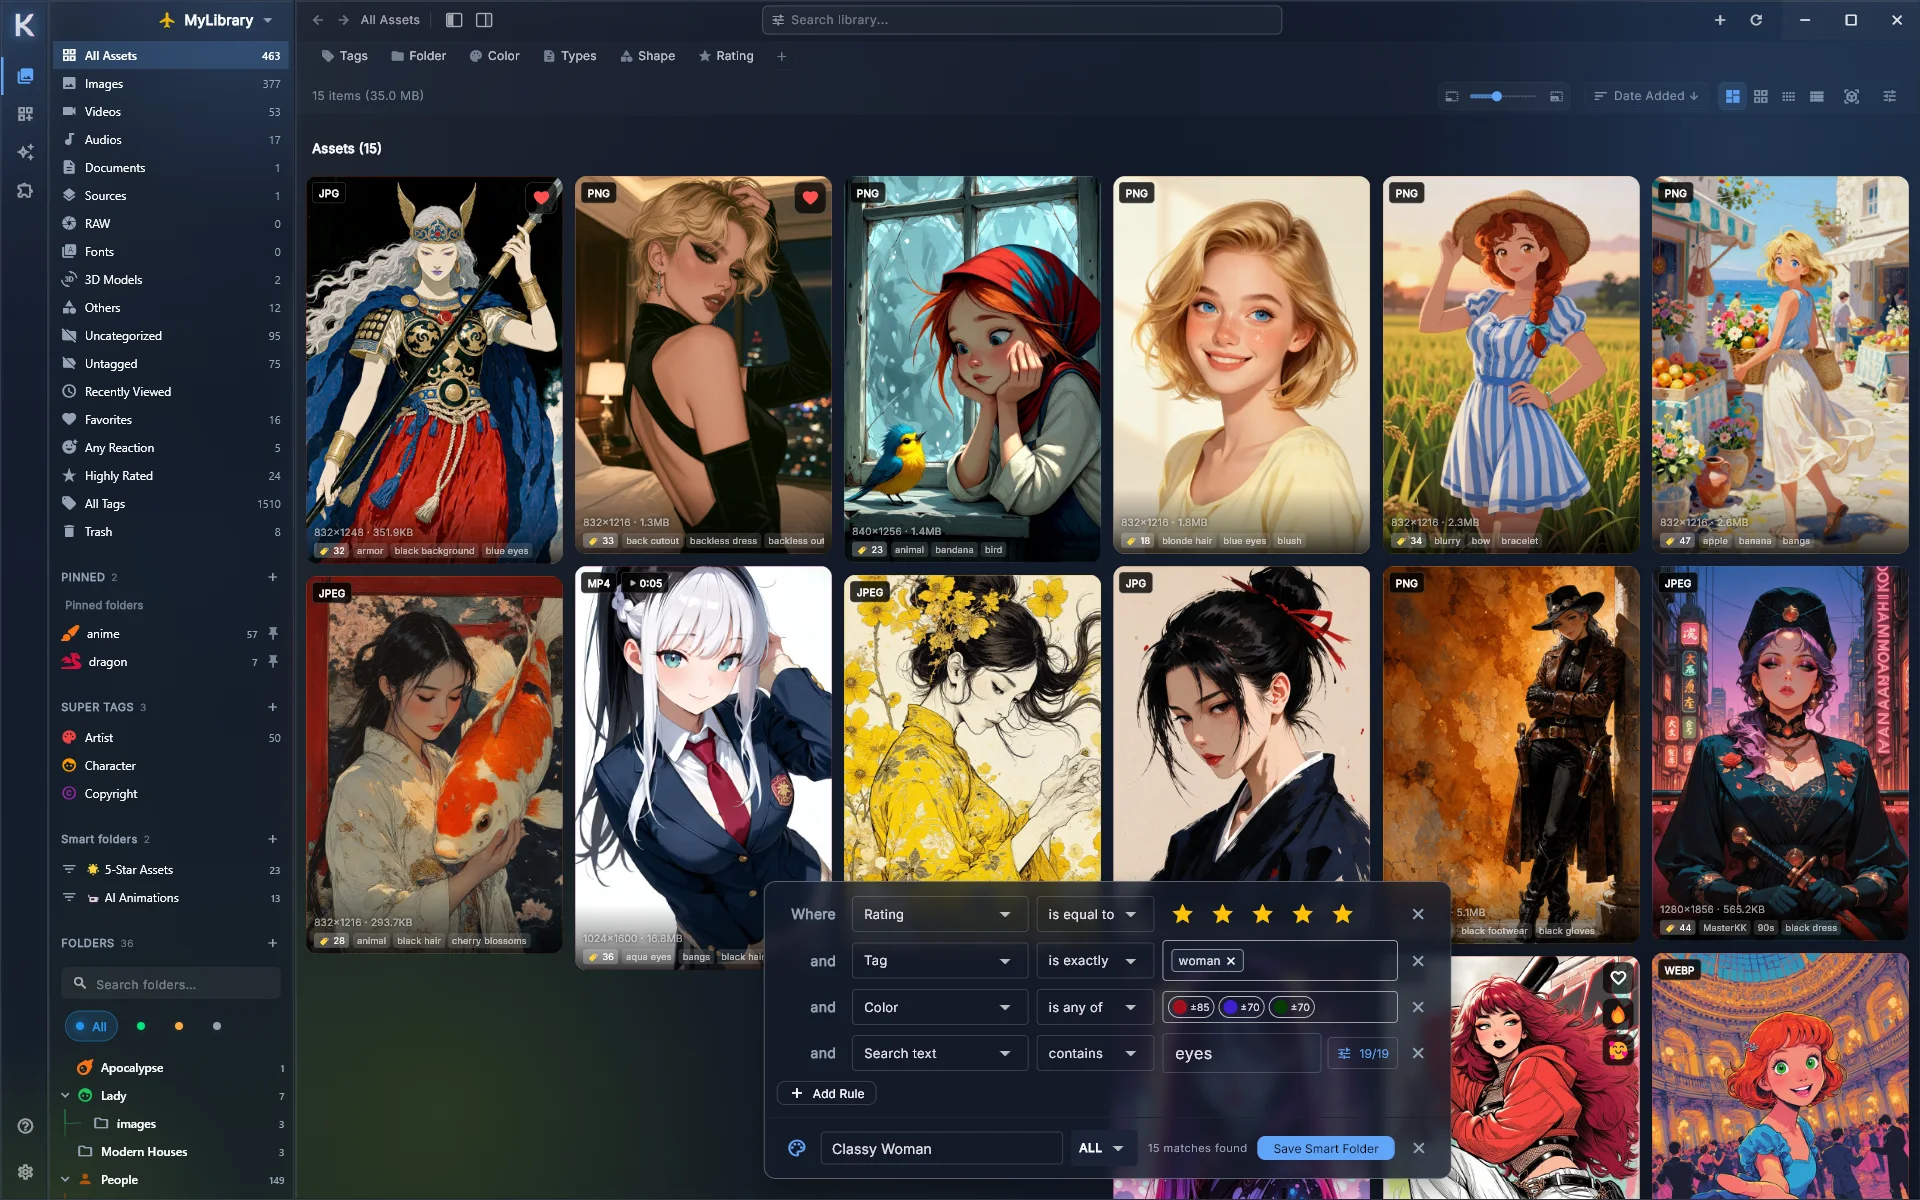Open the Tags filter tab
Viewport: 1920px width, 1200px height.
click(345, 56)
